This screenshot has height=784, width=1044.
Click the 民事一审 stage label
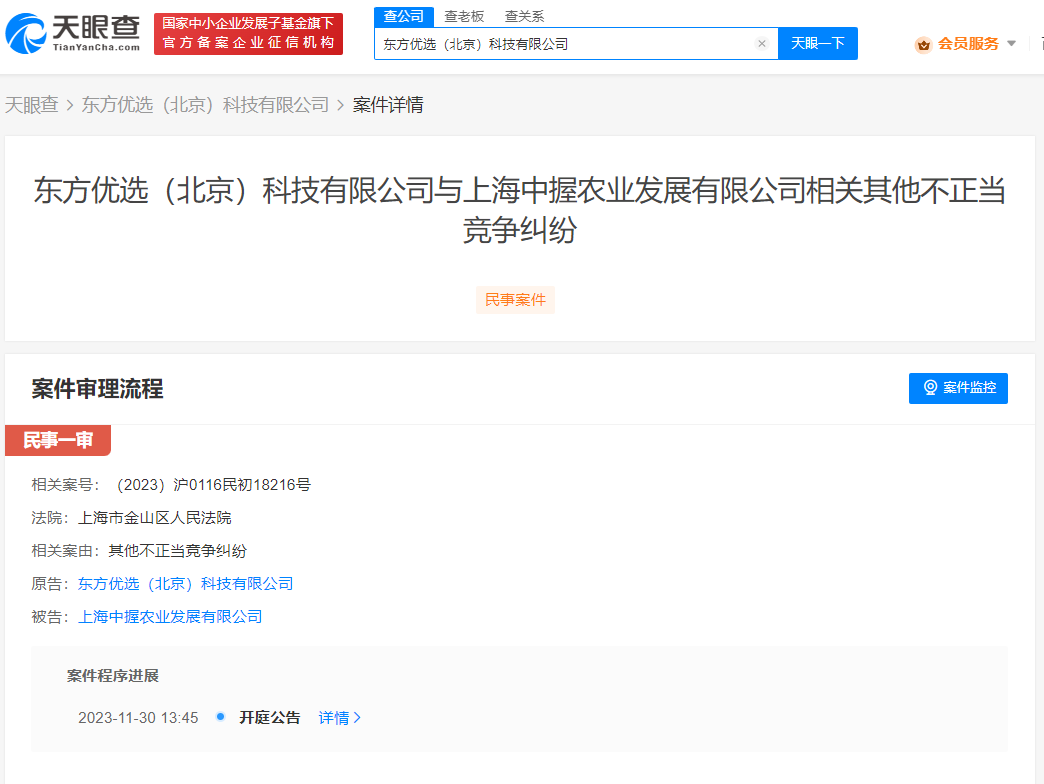58,441
